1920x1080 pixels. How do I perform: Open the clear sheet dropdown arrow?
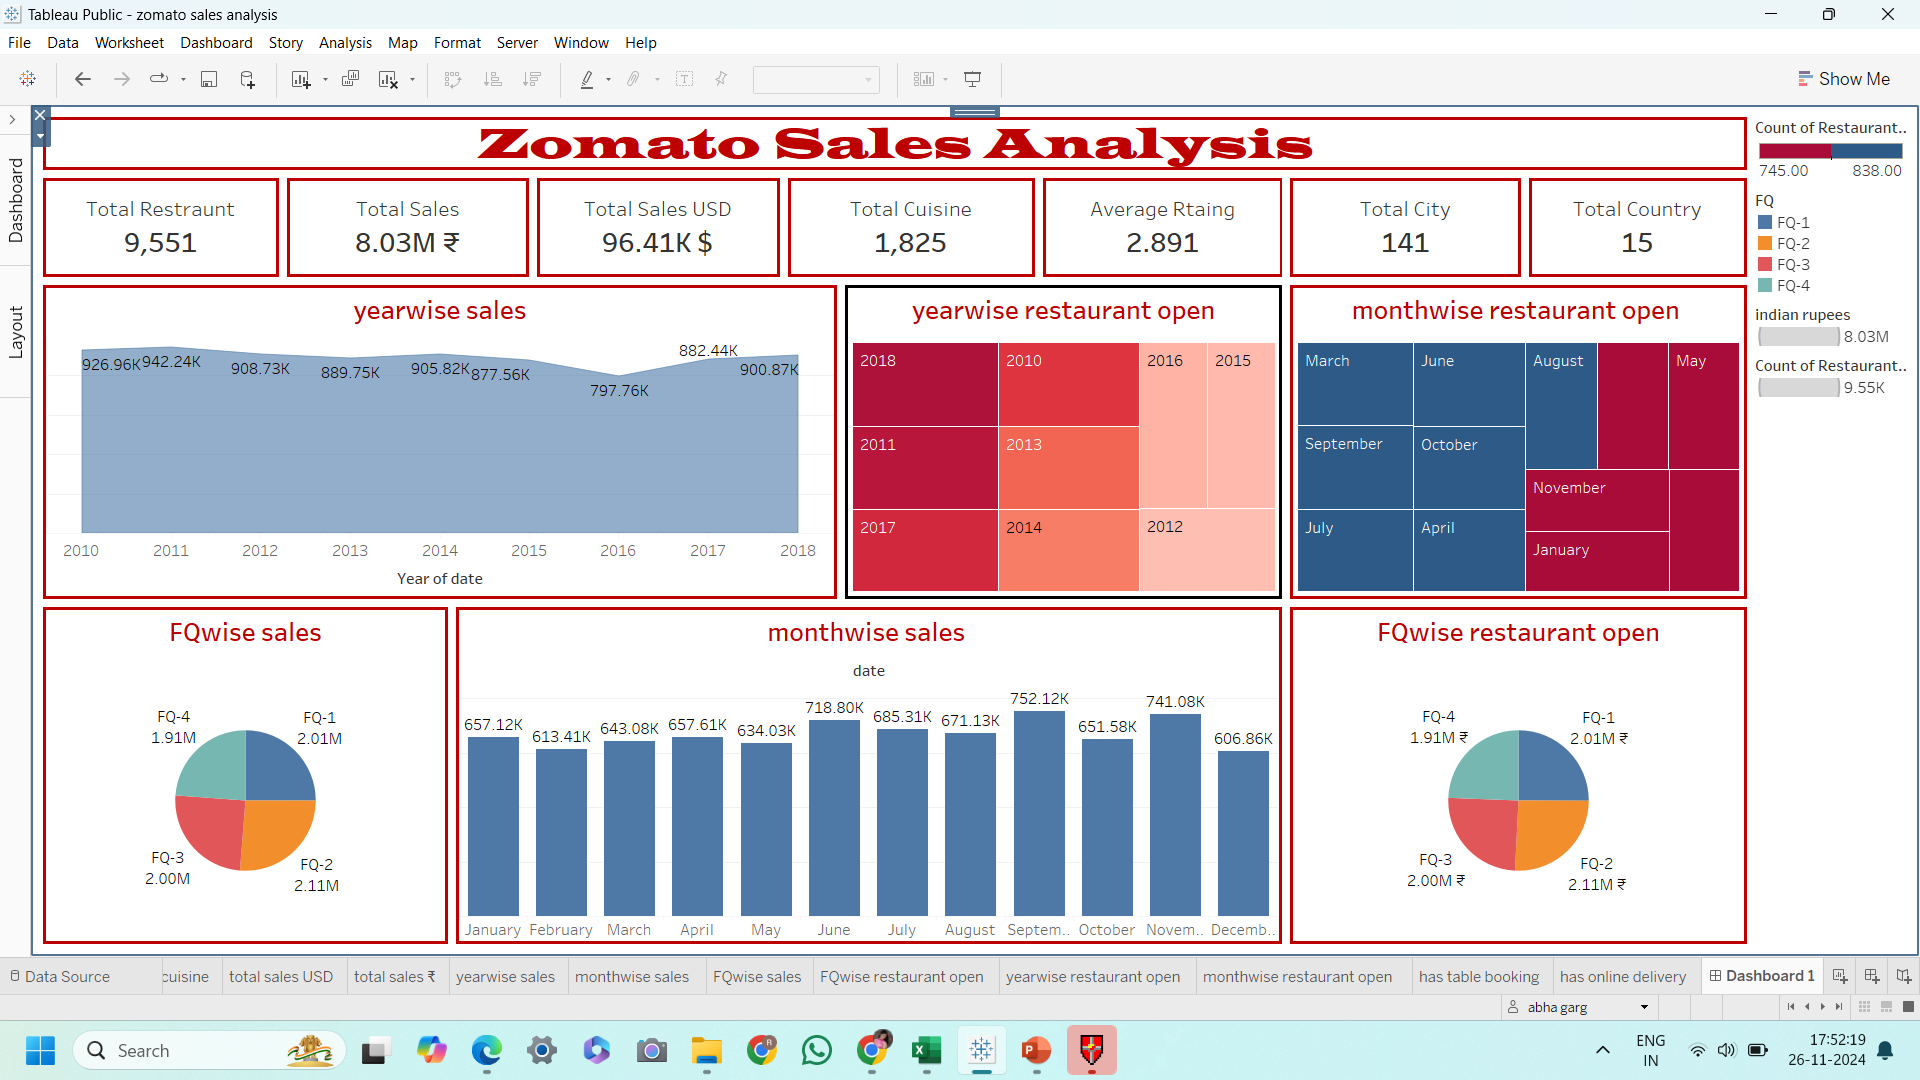coord(412,79)
